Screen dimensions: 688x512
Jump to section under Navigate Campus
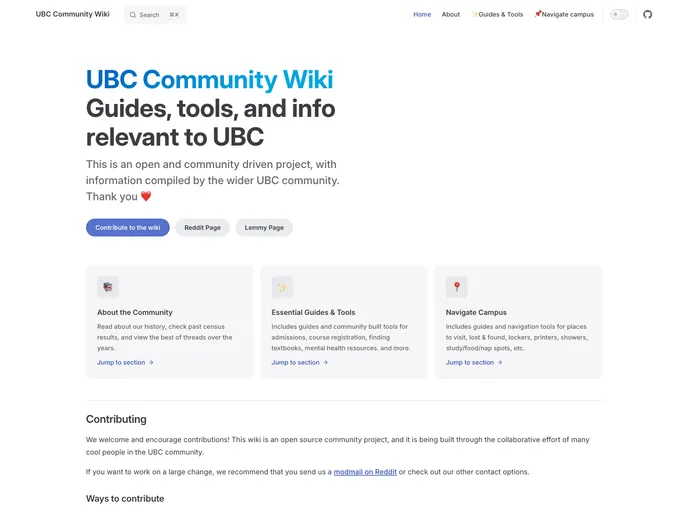(x=474, y=362)
